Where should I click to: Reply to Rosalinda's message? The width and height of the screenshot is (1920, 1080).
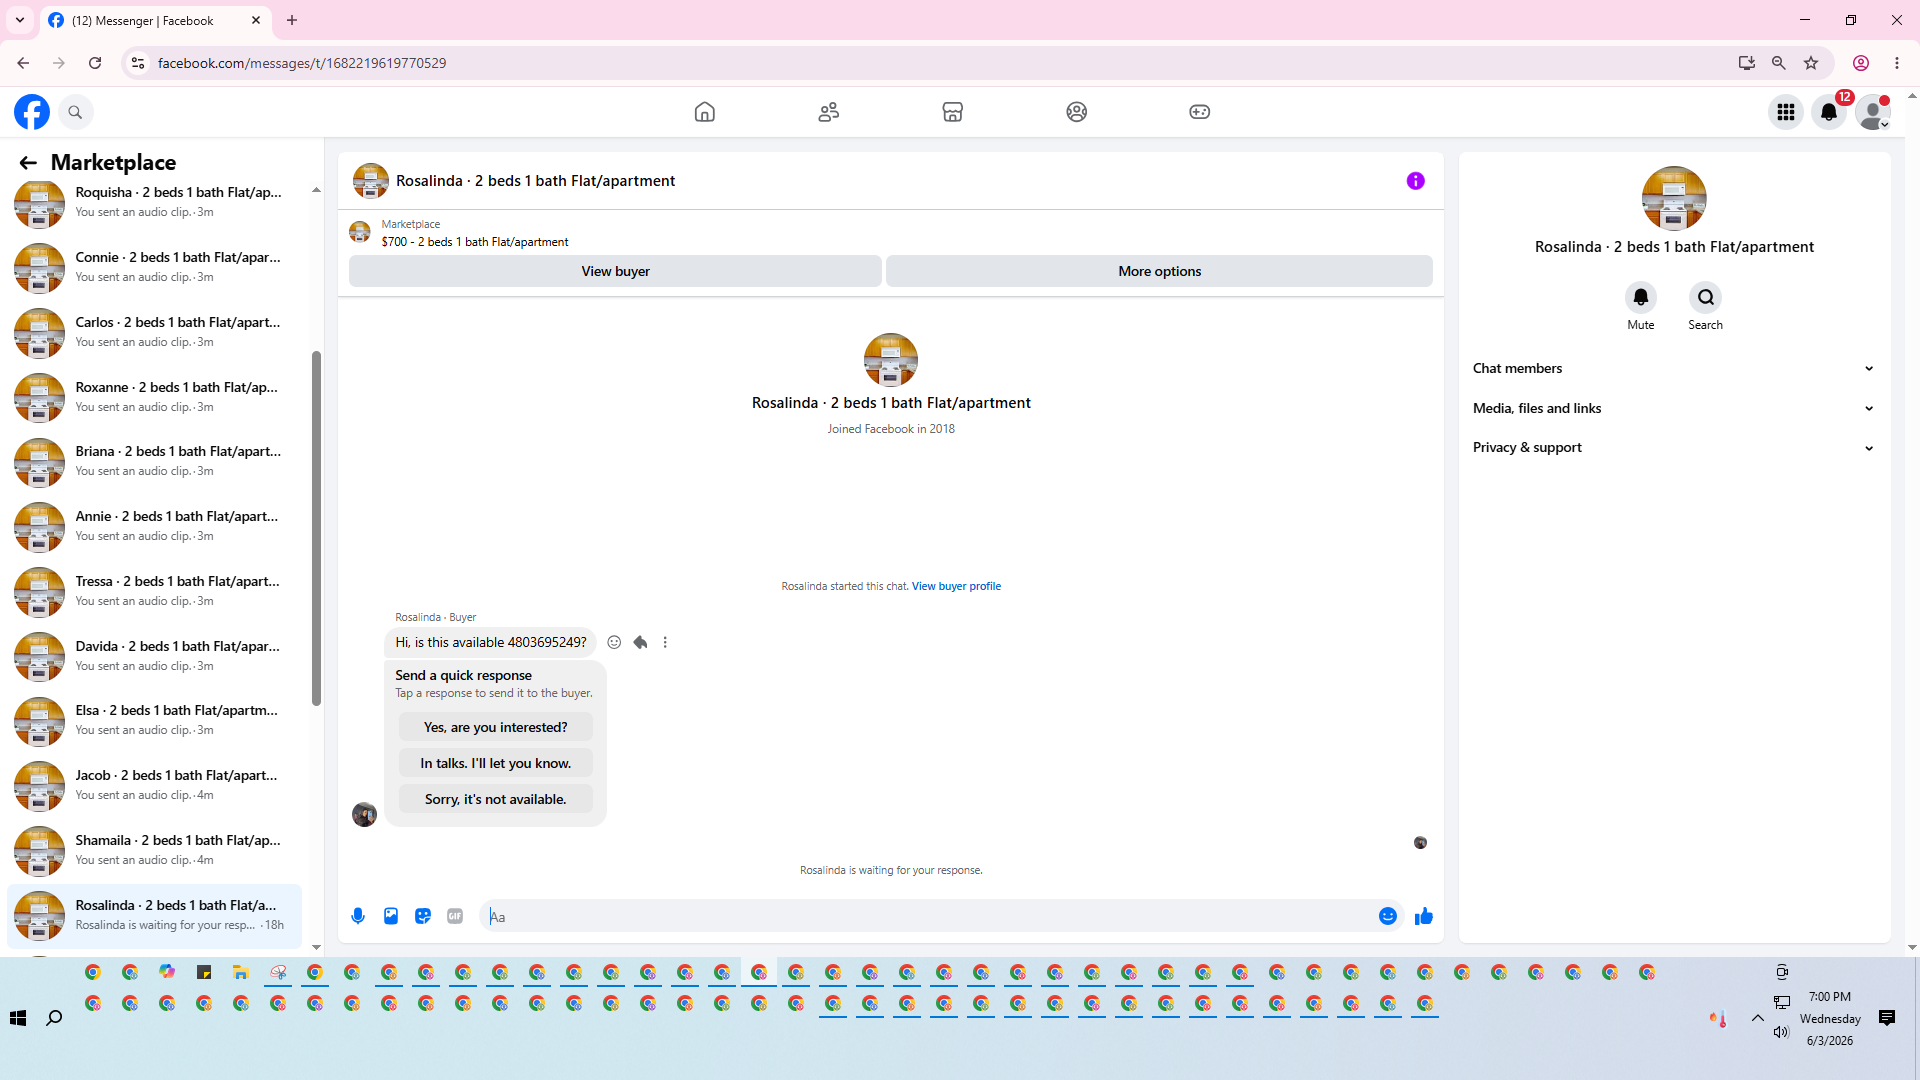point(640,642)
